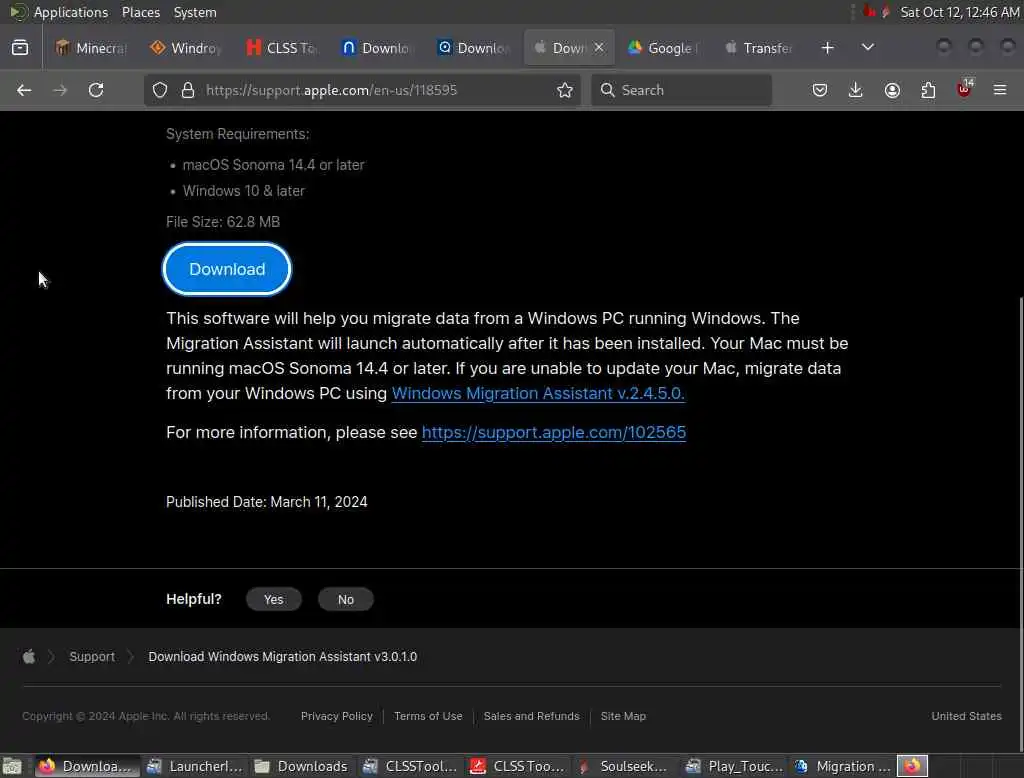Click the page vertical scrollbar

coord(1020,523)
